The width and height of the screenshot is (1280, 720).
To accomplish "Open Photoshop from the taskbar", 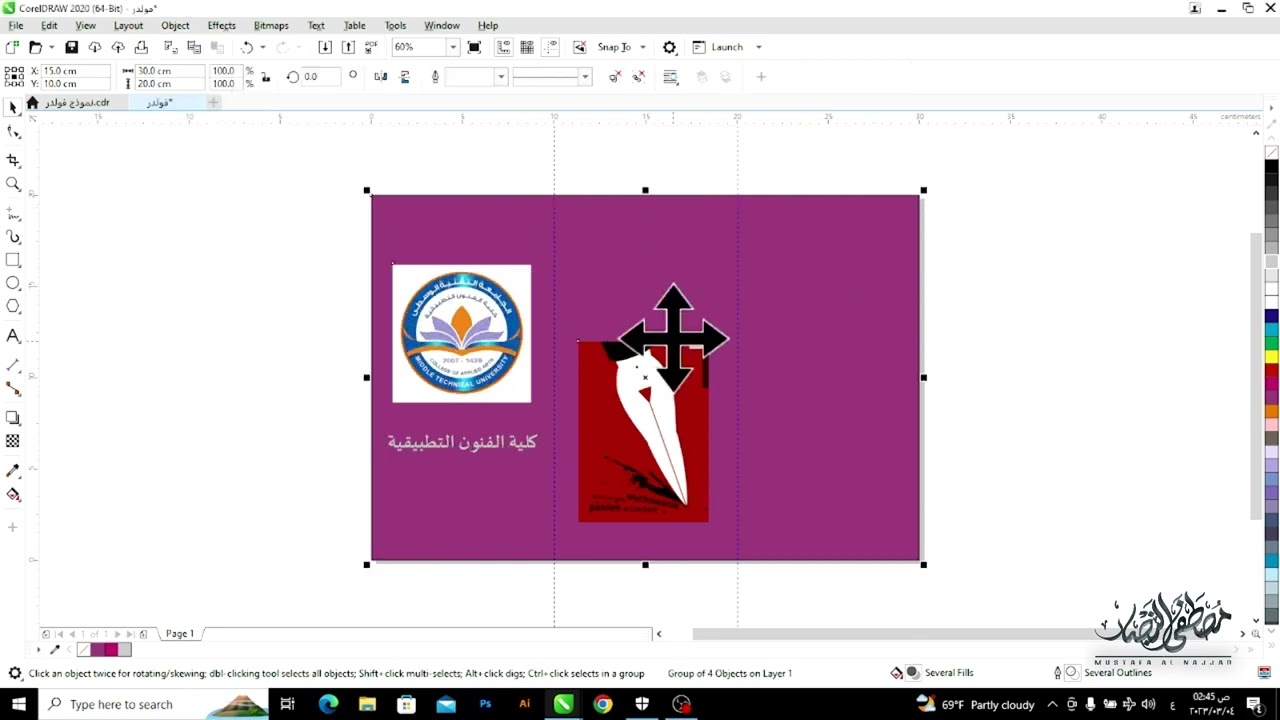I will click(485, 704).
